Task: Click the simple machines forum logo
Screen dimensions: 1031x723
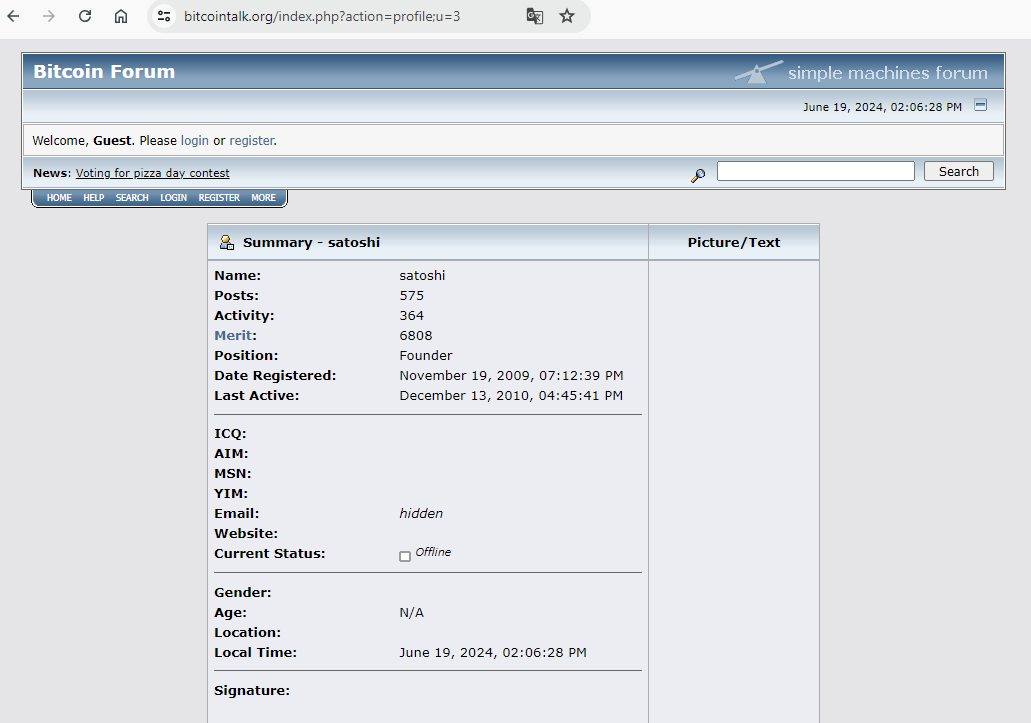Action: click(x=860, y=72)
